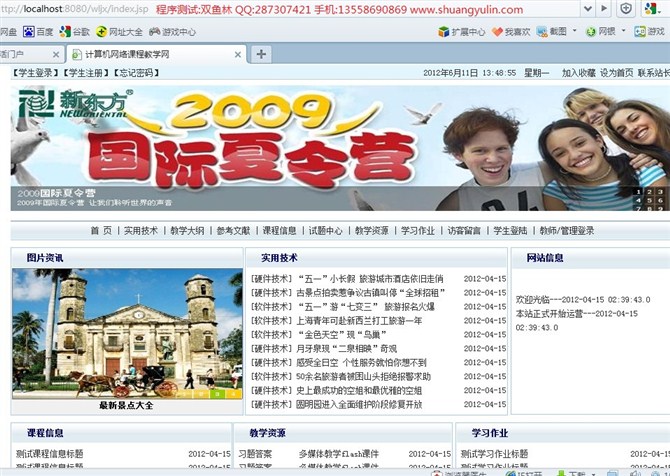Screen dimensions: 670x476
Task: Click the 网银 online banking icon
Action: pyautogui.click(x=591, y=32)
